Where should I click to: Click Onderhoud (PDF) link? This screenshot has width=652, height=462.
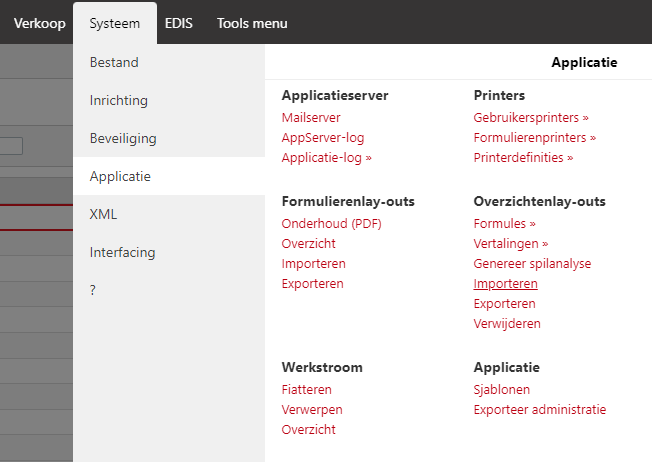click(331, 224)
